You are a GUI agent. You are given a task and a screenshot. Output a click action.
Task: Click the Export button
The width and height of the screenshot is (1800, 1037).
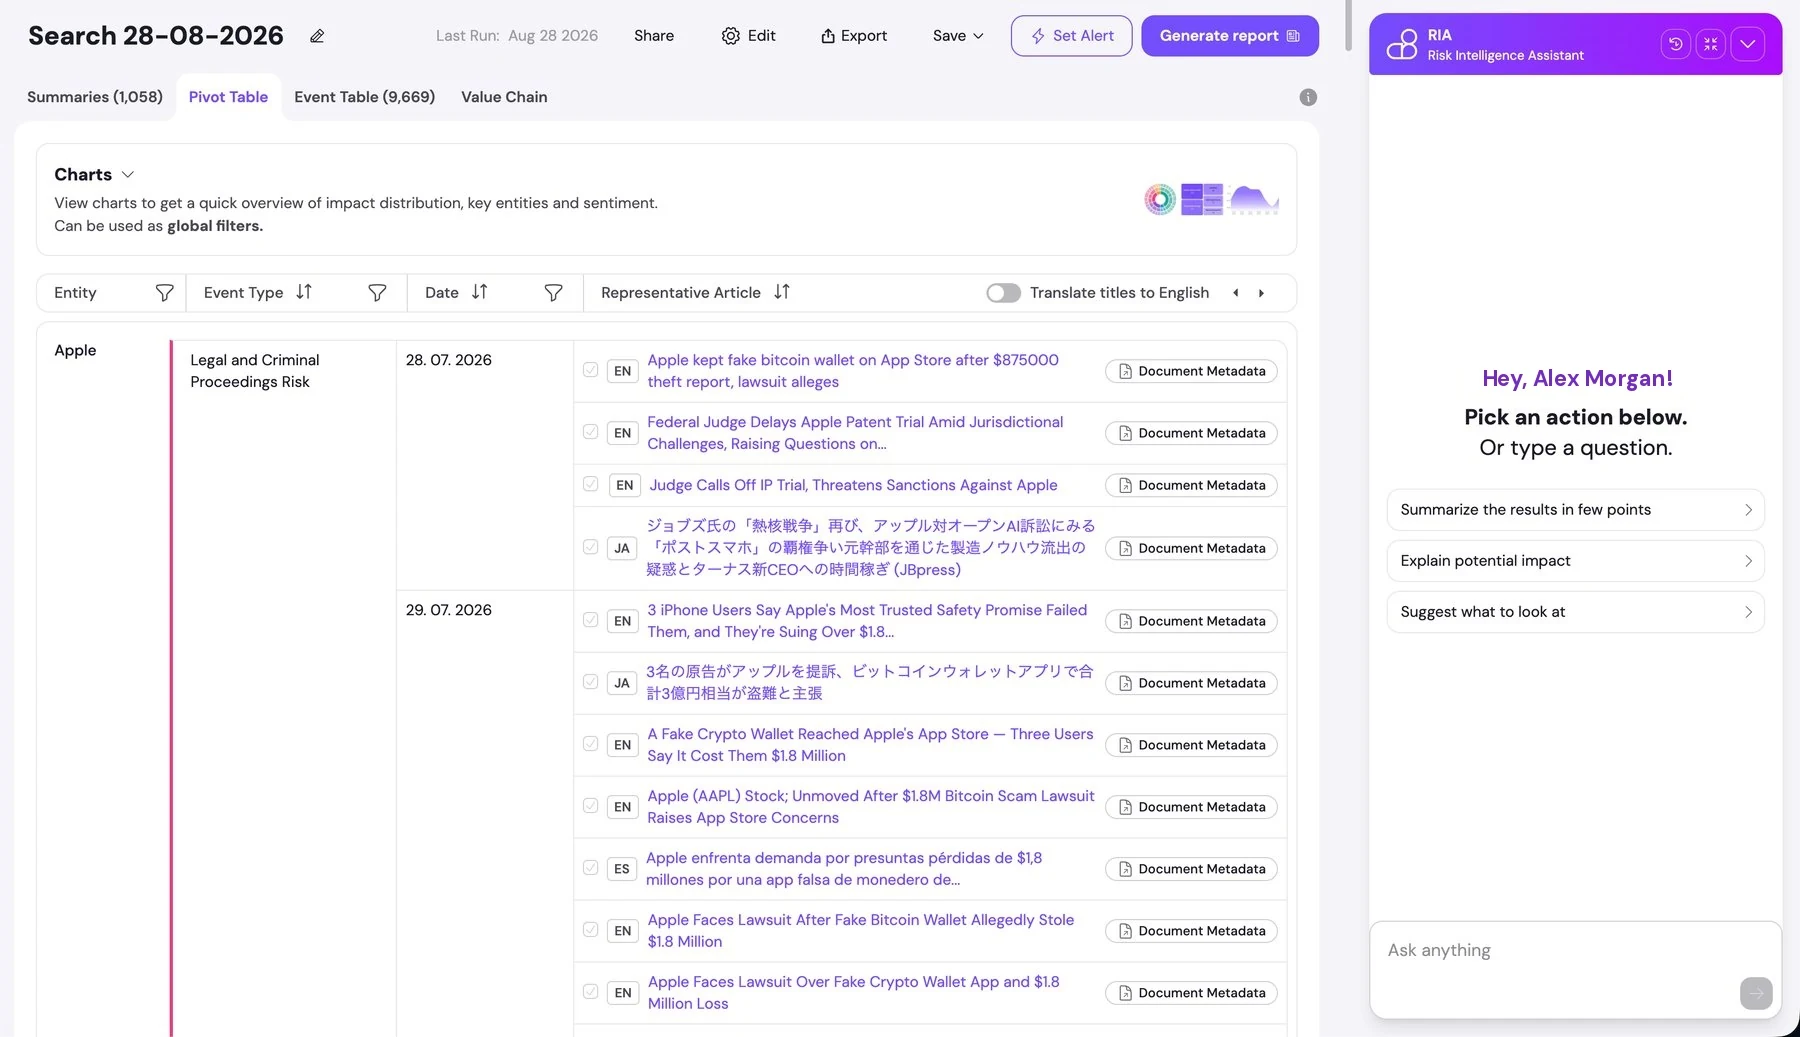[854, 36]
